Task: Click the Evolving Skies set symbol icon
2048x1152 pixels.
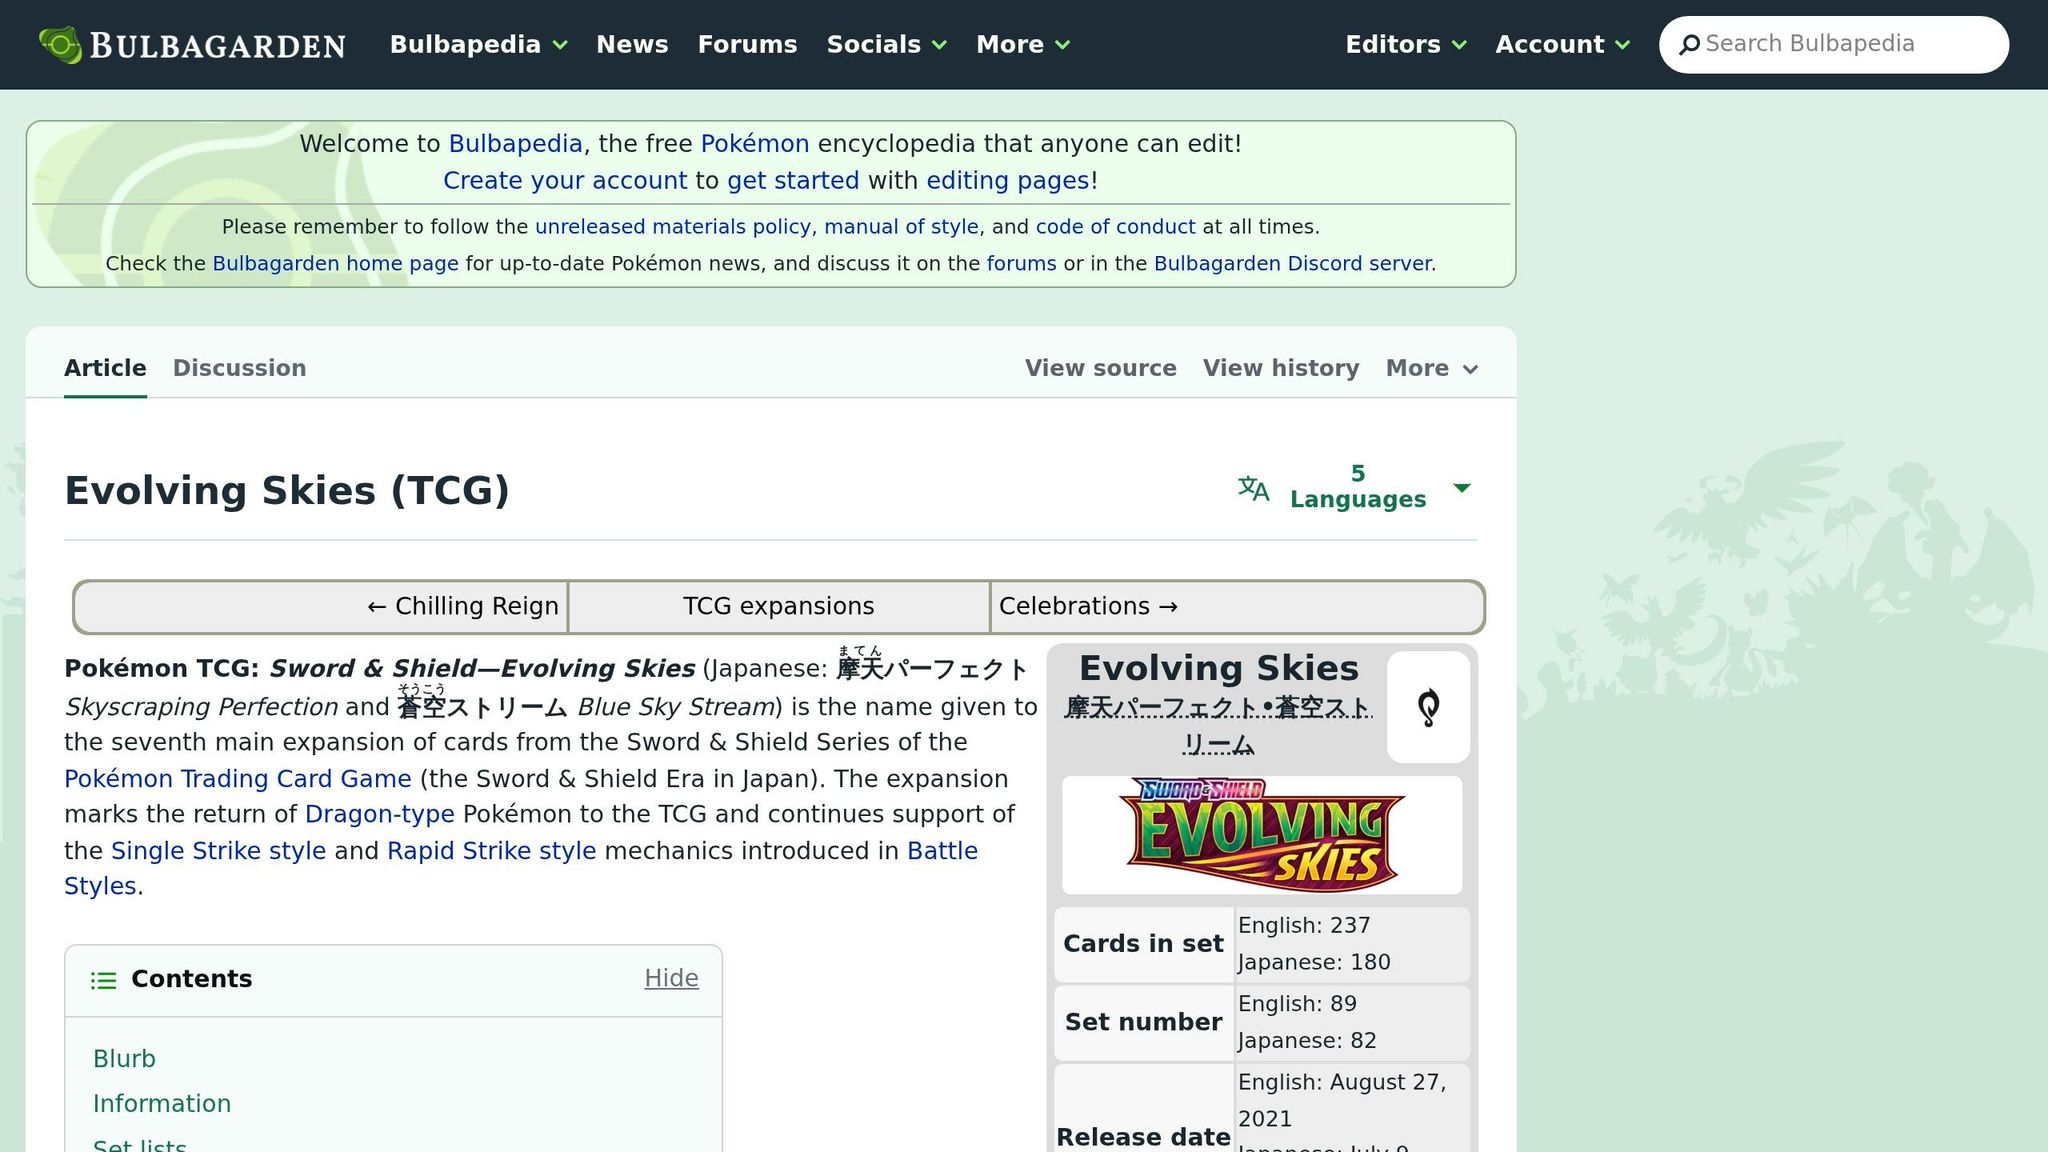Action: [1428, 707]
